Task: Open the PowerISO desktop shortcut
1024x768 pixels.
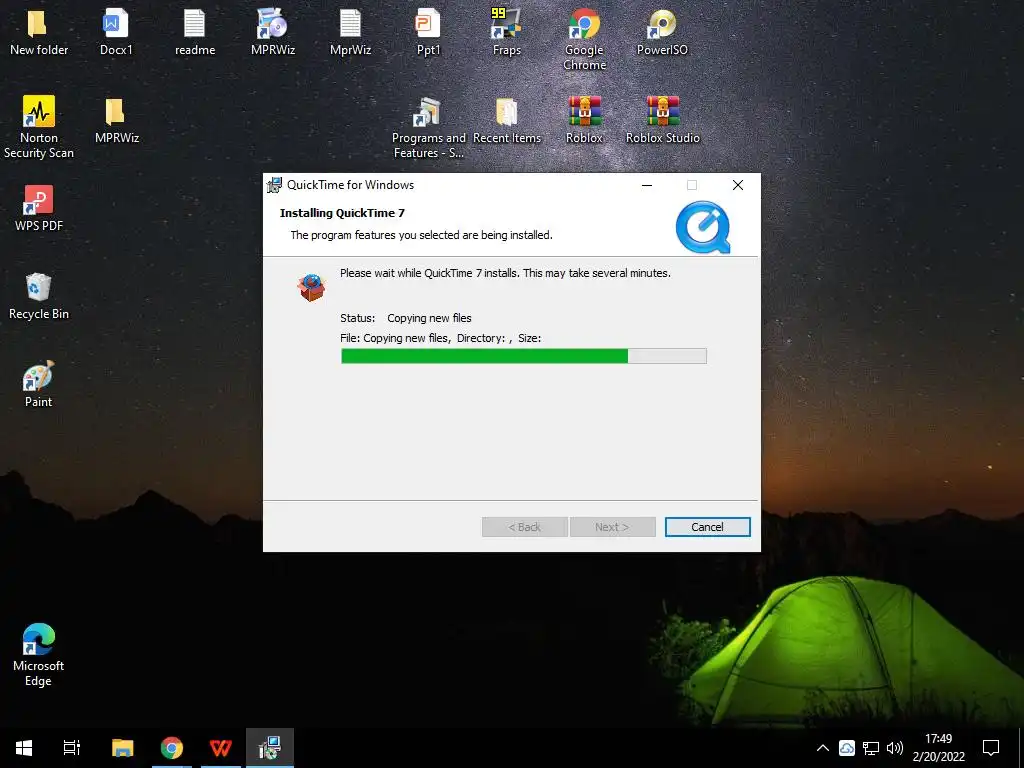Action: (662, 25)
